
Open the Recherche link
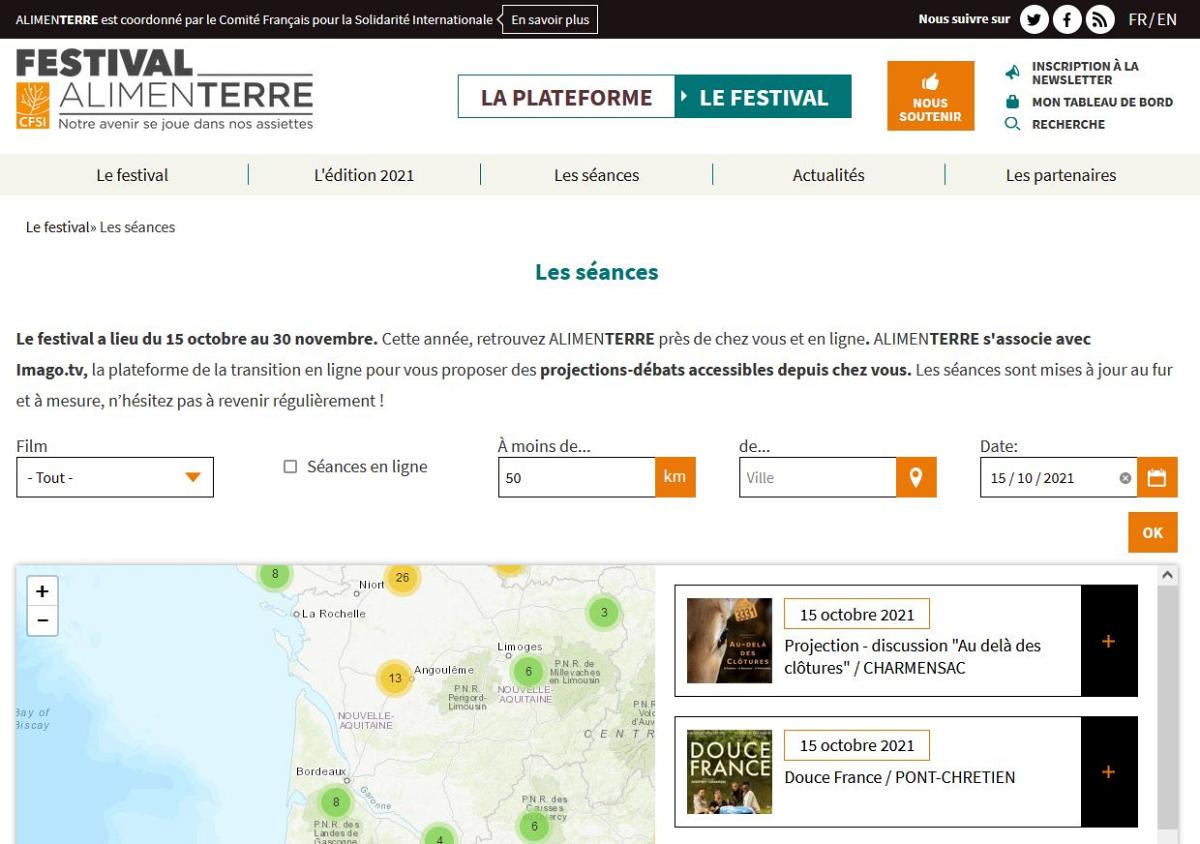[x=1068, y=124]
